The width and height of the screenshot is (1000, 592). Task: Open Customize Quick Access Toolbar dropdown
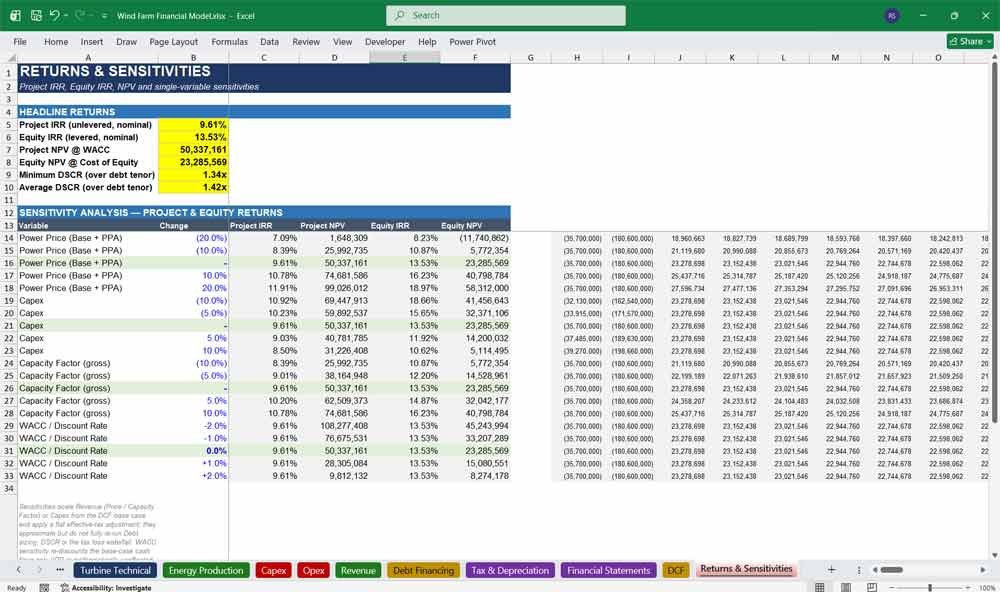[x=105, y=15]
